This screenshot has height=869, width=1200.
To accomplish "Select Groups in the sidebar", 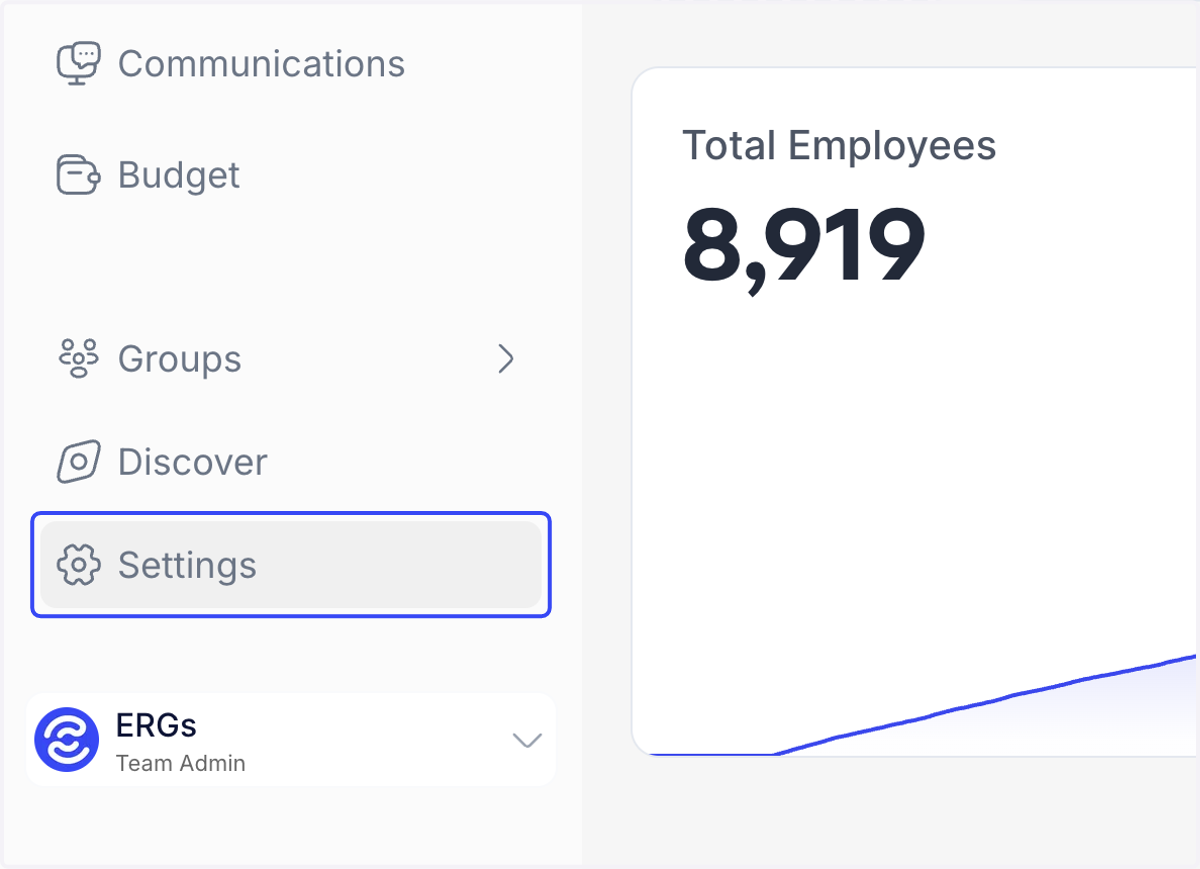I will 291,359.
